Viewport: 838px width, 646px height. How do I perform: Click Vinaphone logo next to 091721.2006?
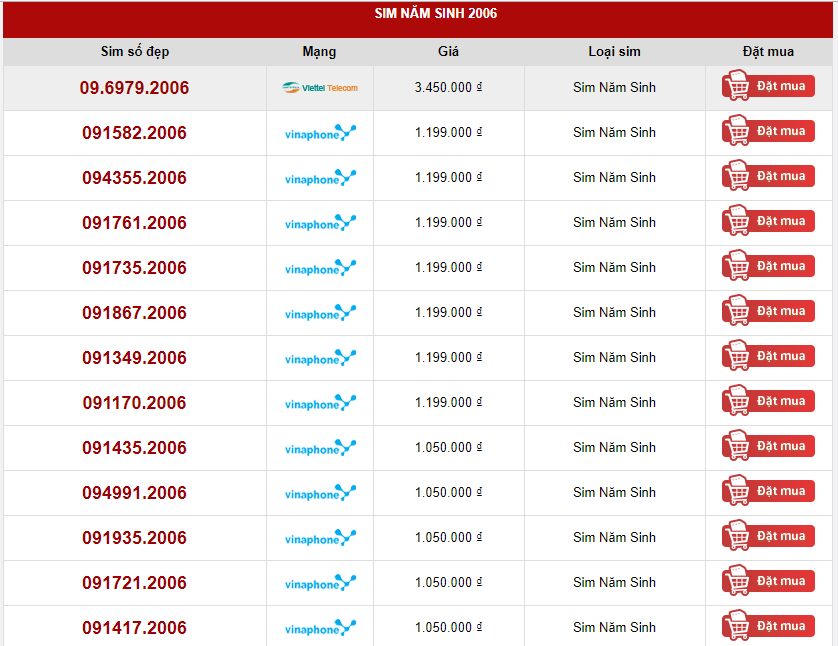[320, 582]
